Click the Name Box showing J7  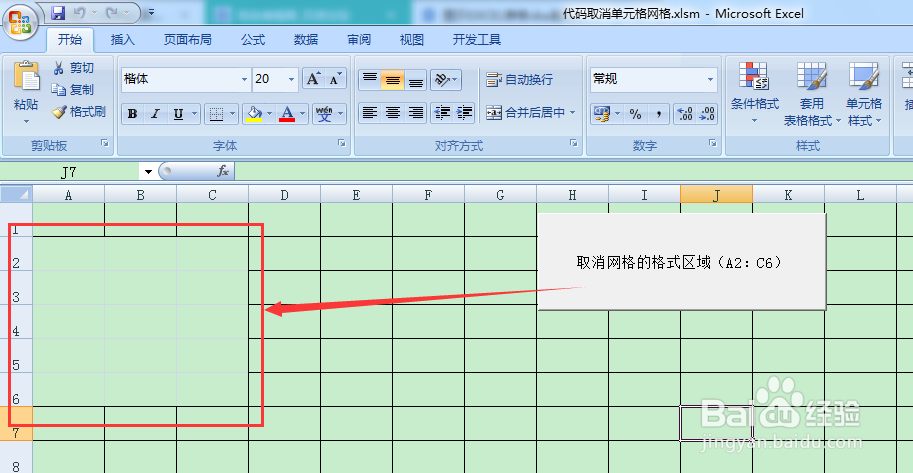70,171
